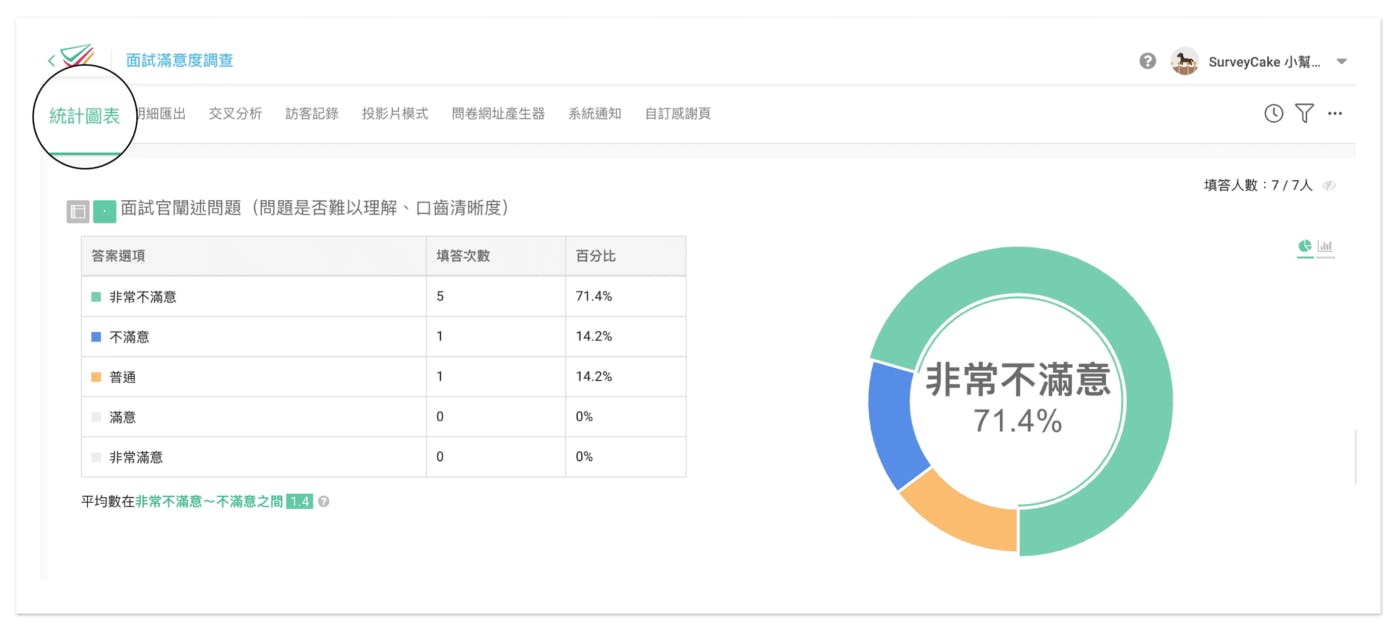1400x632 pixels.
Task: Click the gray table layout icon
Action: click(78, 211)
